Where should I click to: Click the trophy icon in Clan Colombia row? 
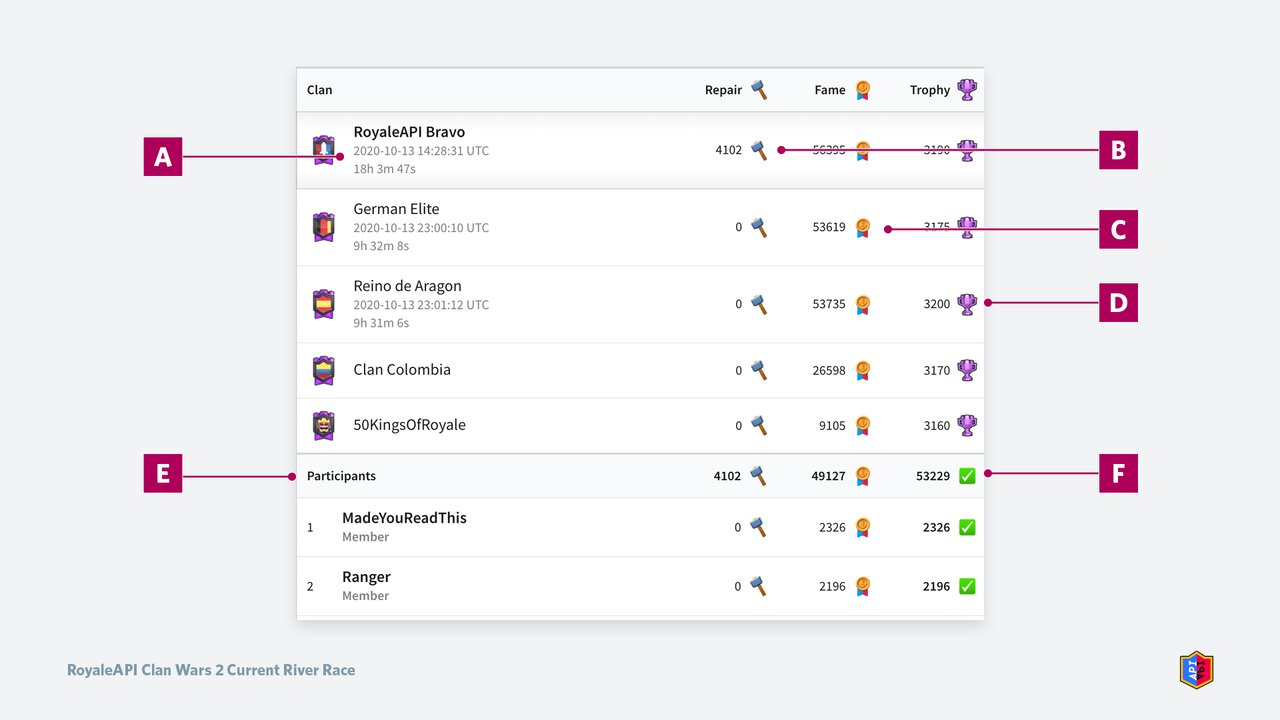pos(967,370)
